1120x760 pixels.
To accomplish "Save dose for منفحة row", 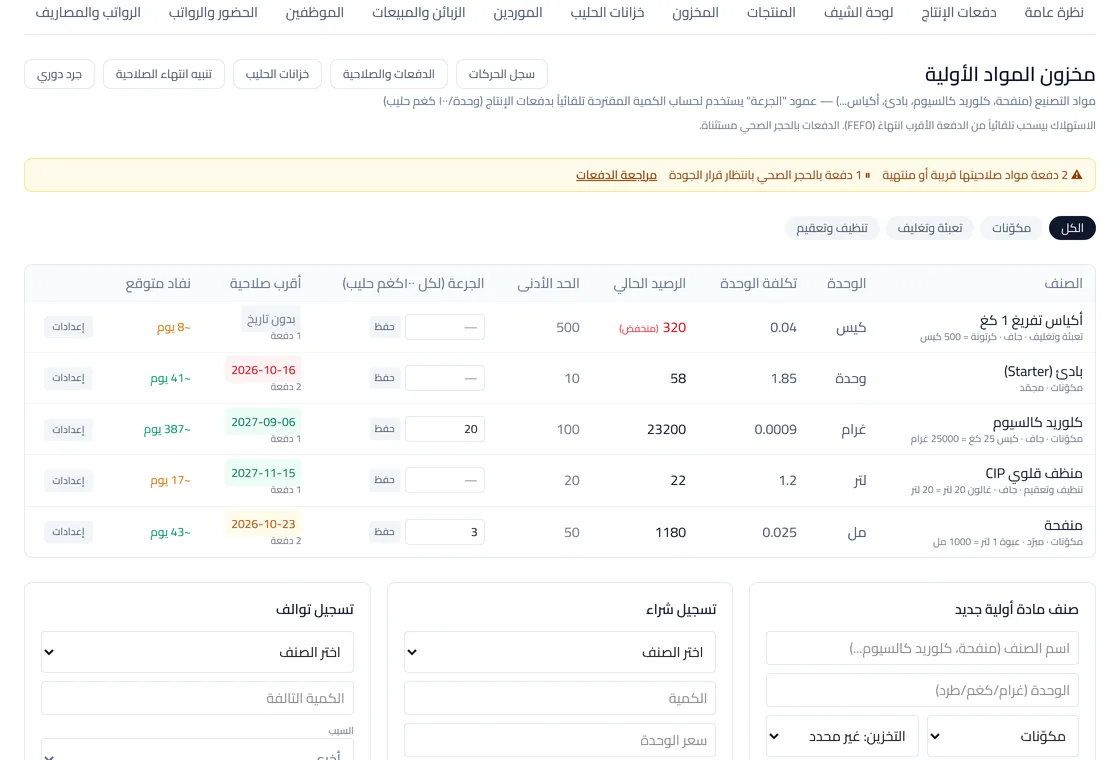I will click(384, 532).
